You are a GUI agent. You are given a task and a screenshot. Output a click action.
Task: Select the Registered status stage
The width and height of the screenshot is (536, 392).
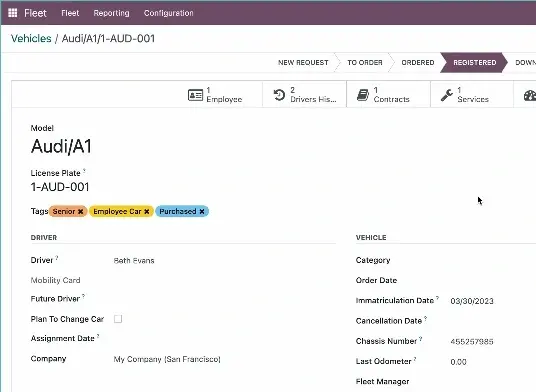(x=474, y=63)
